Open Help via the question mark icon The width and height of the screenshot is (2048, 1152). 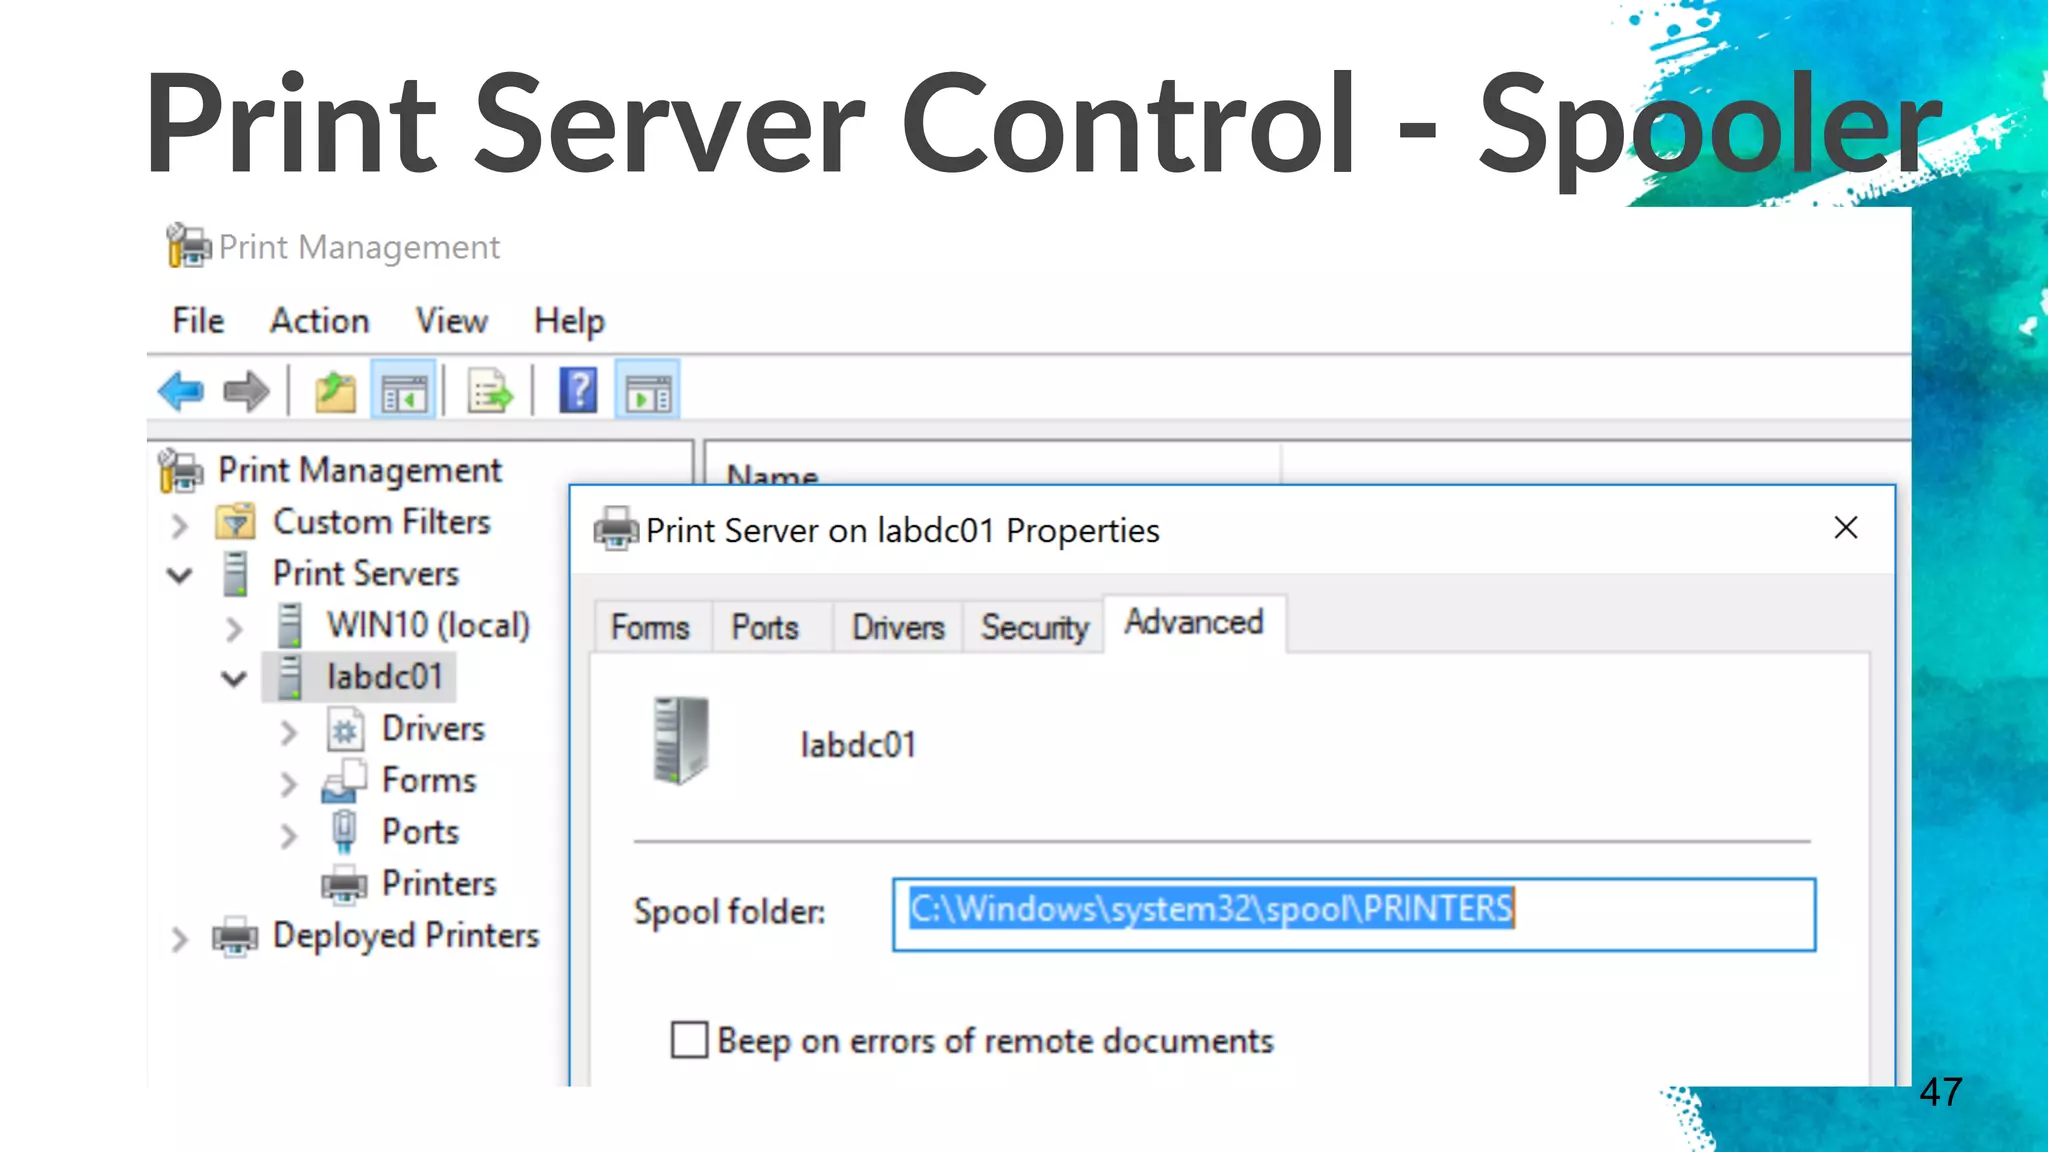578,390
